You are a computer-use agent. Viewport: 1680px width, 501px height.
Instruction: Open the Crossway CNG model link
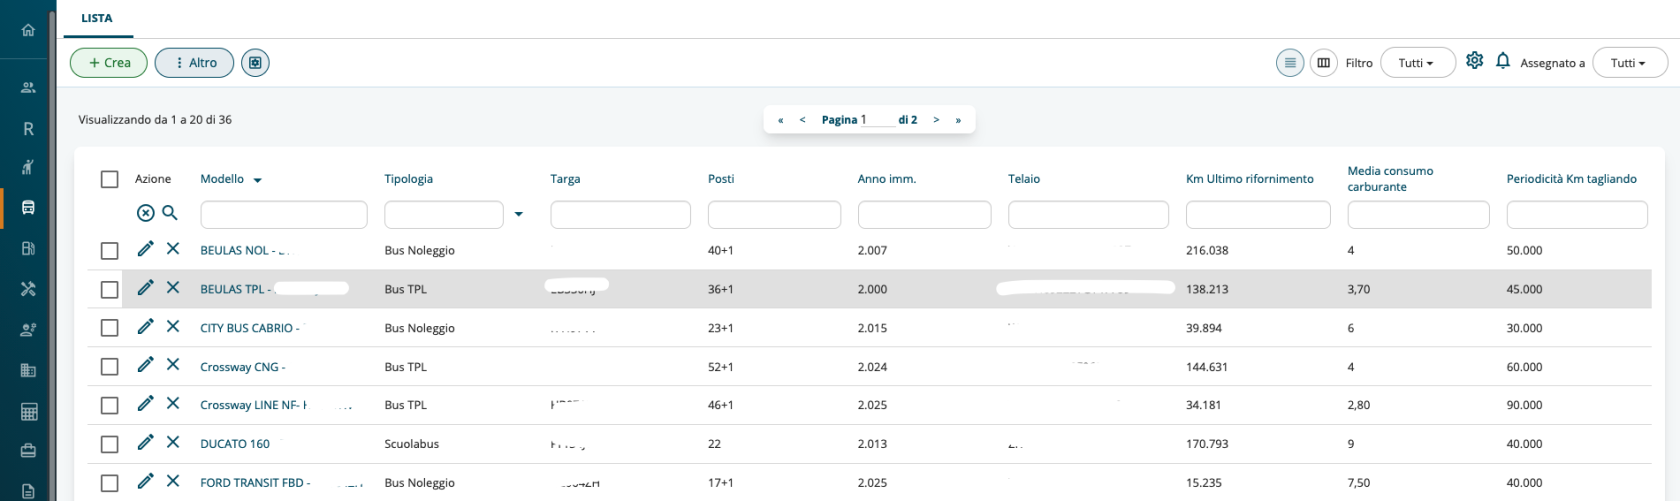pos(243,367)
